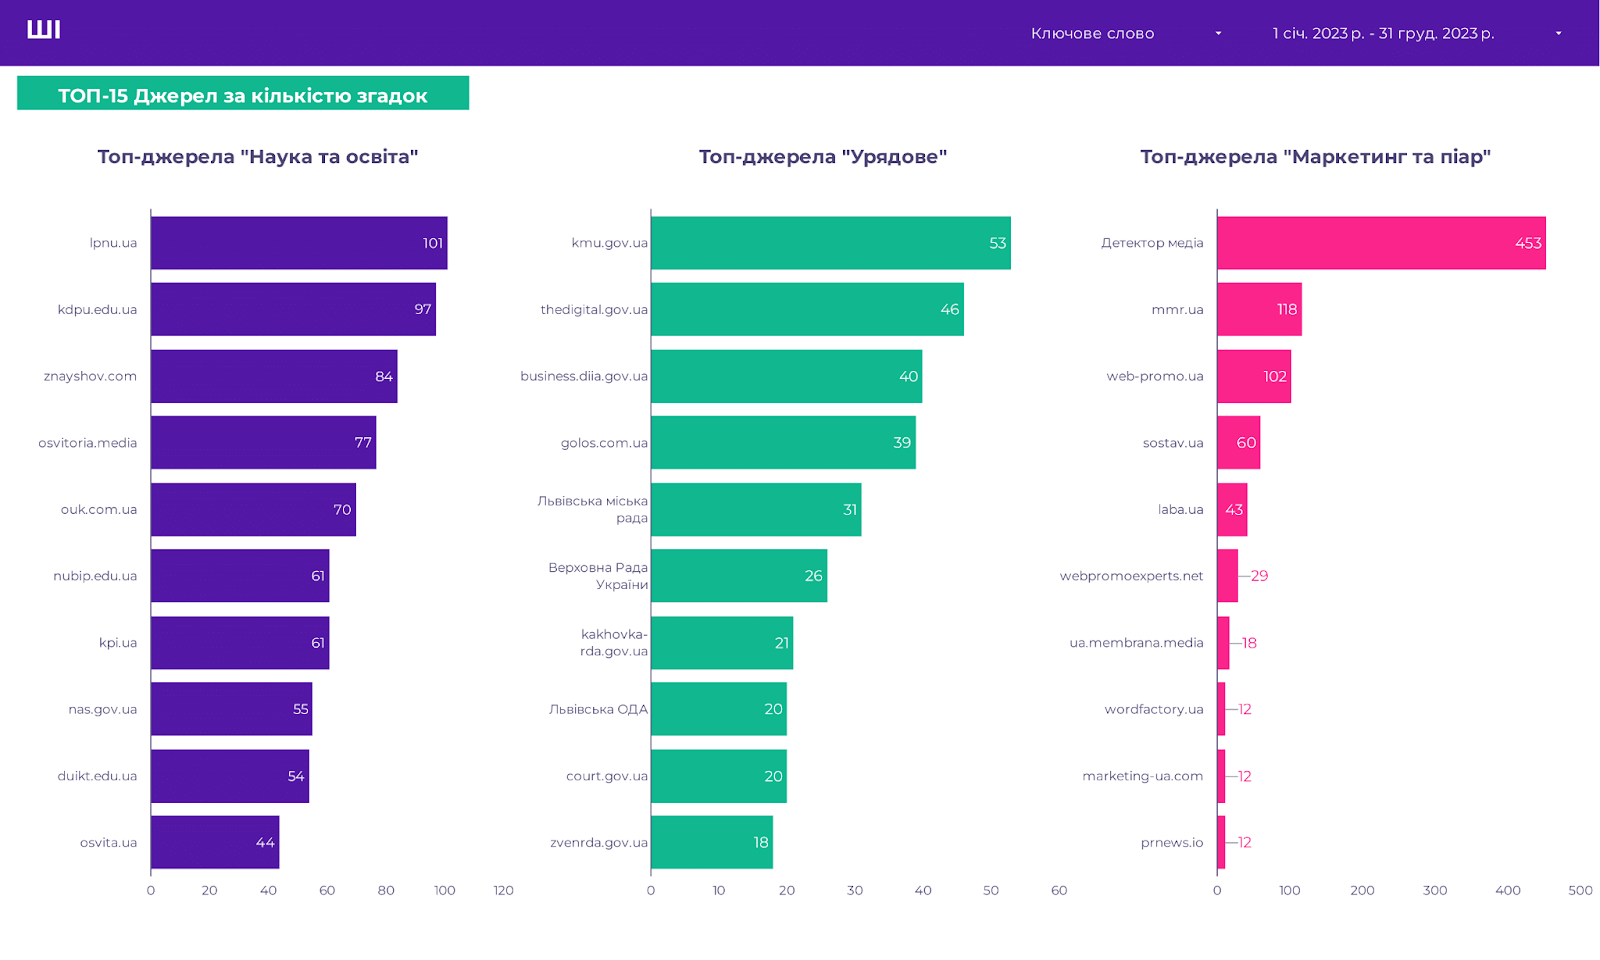Click the 500 tick on the Маркетинг та піар axis
This screenshot has width=1600, height=960.
[1580, 890]
